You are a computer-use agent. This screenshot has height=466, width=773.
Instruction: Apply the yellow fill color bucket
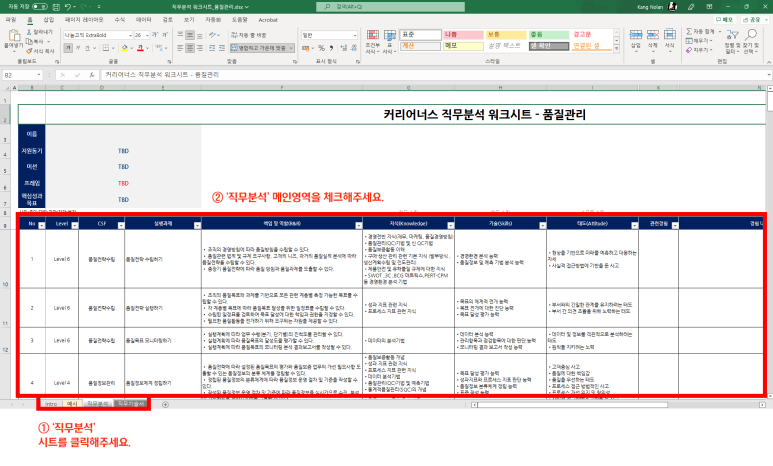(124, 48)
